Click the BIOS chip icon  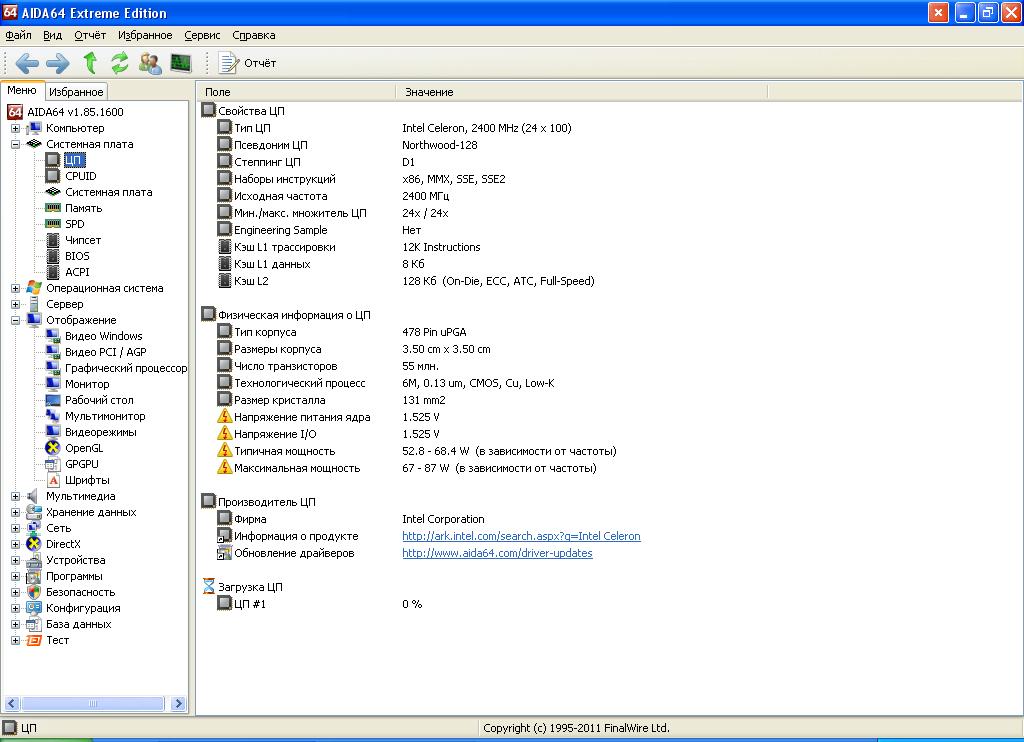point(53,256)
